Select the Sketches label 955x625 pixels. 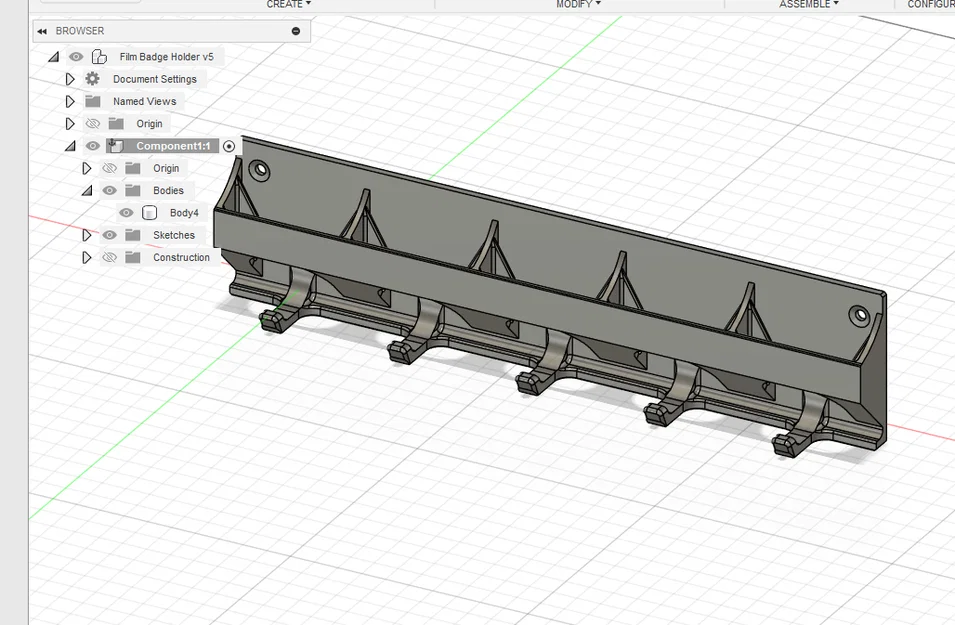click(x=174, y=235)
